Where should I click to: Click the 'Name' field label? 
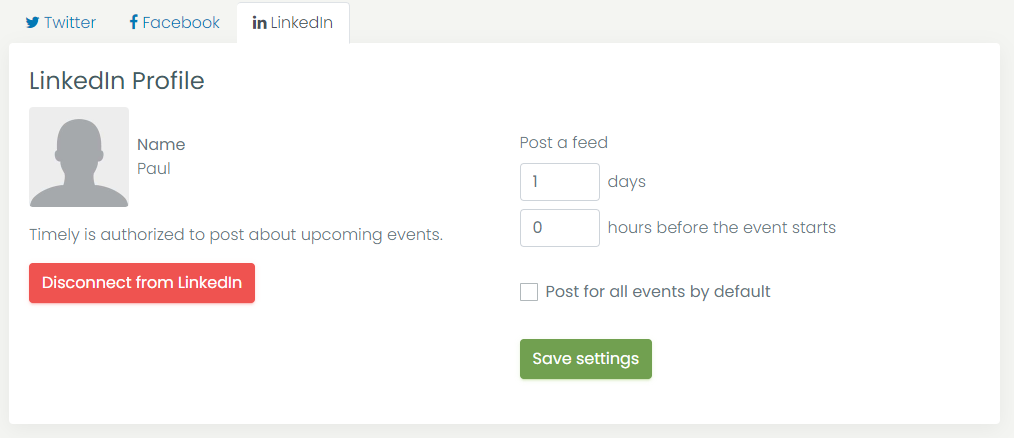coord(161,144)
